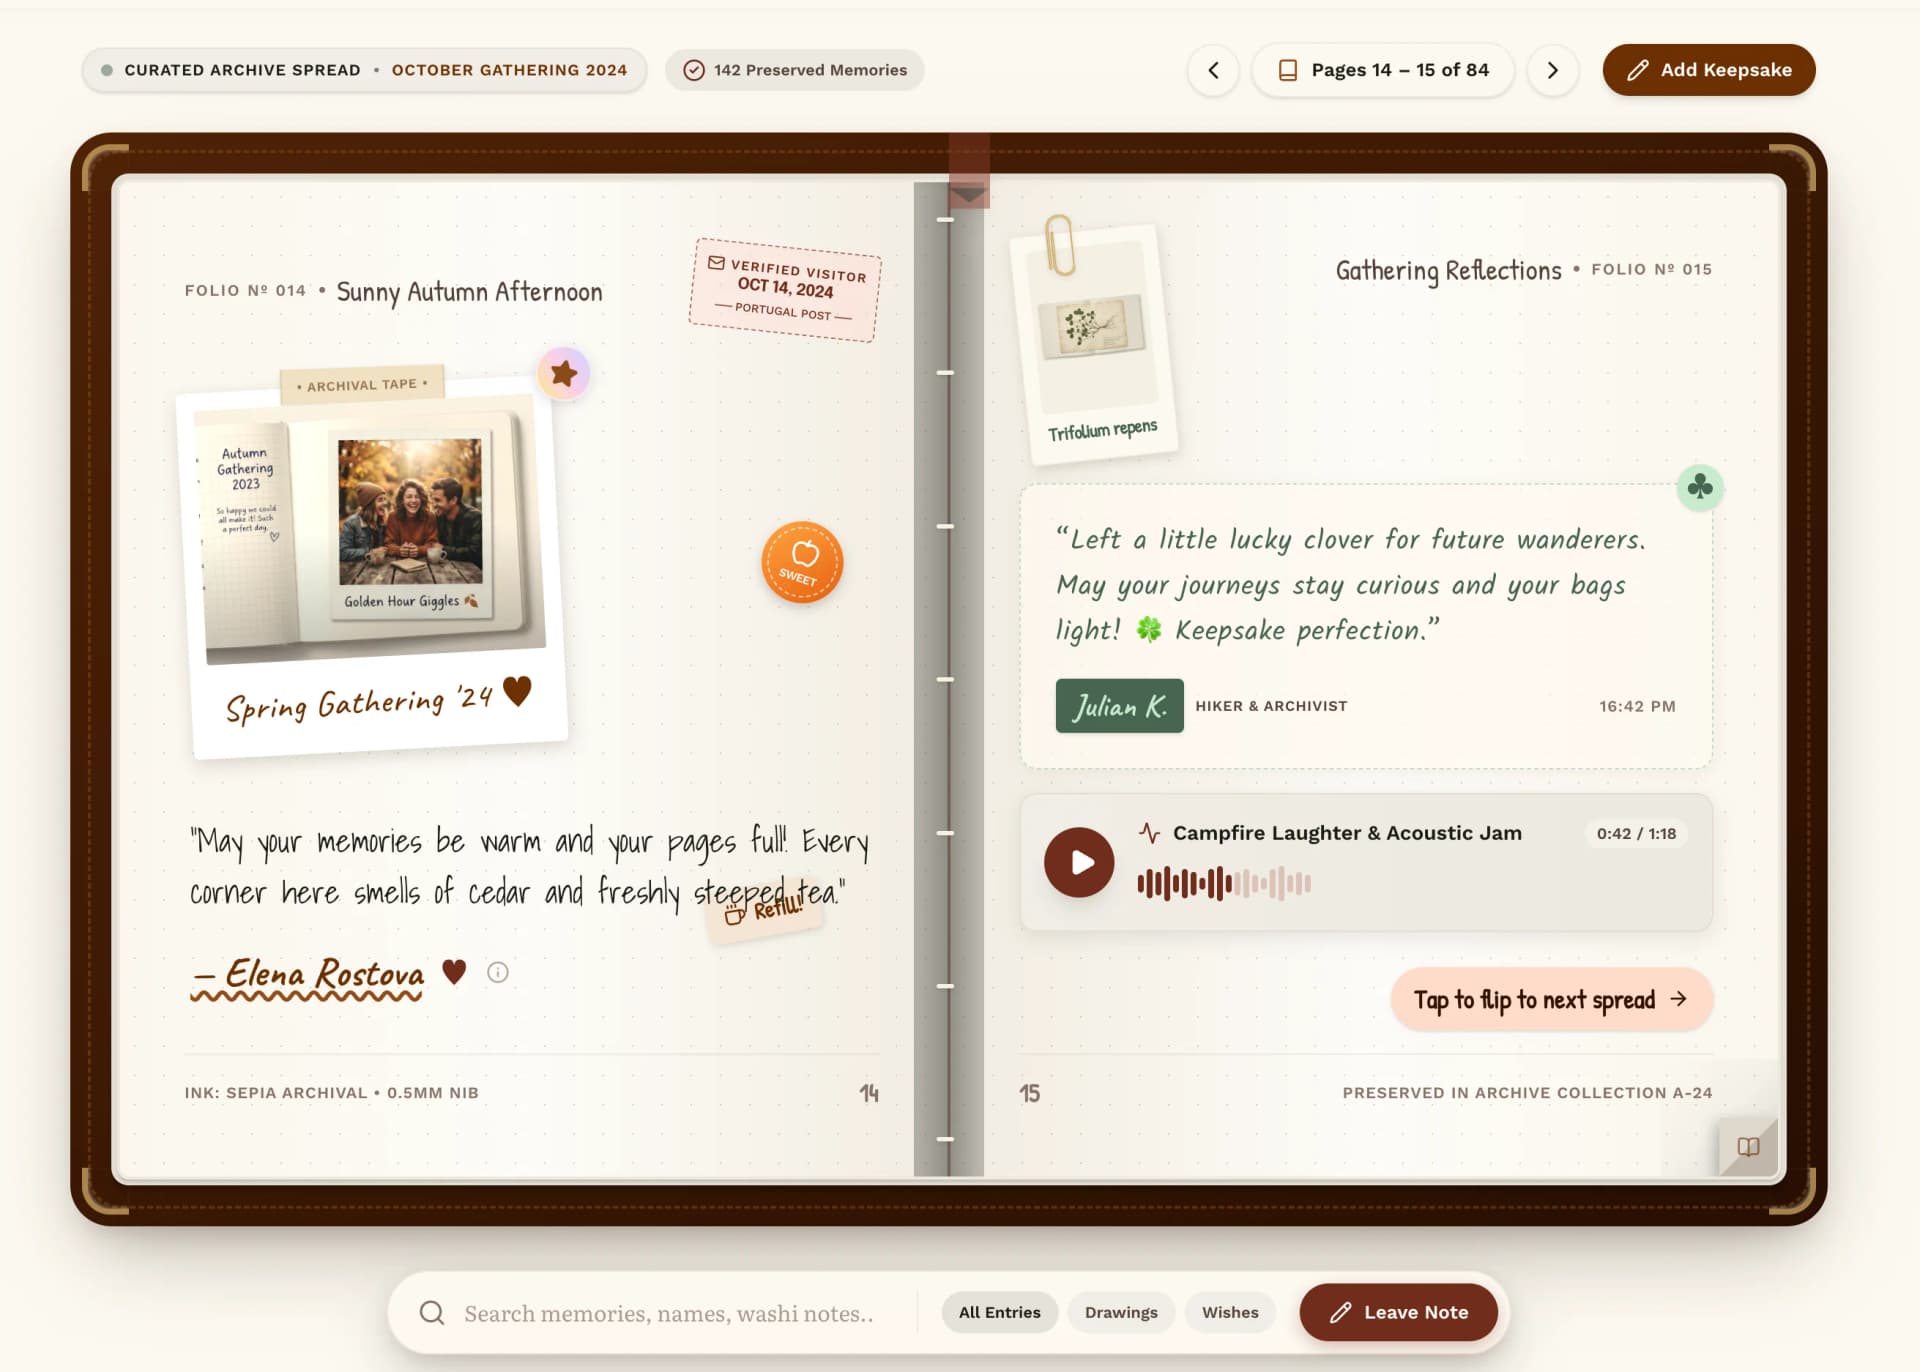Click the paperclip on pressed flower card
Screen dimensions: 1920x1372
click(x=1059, y=244)
